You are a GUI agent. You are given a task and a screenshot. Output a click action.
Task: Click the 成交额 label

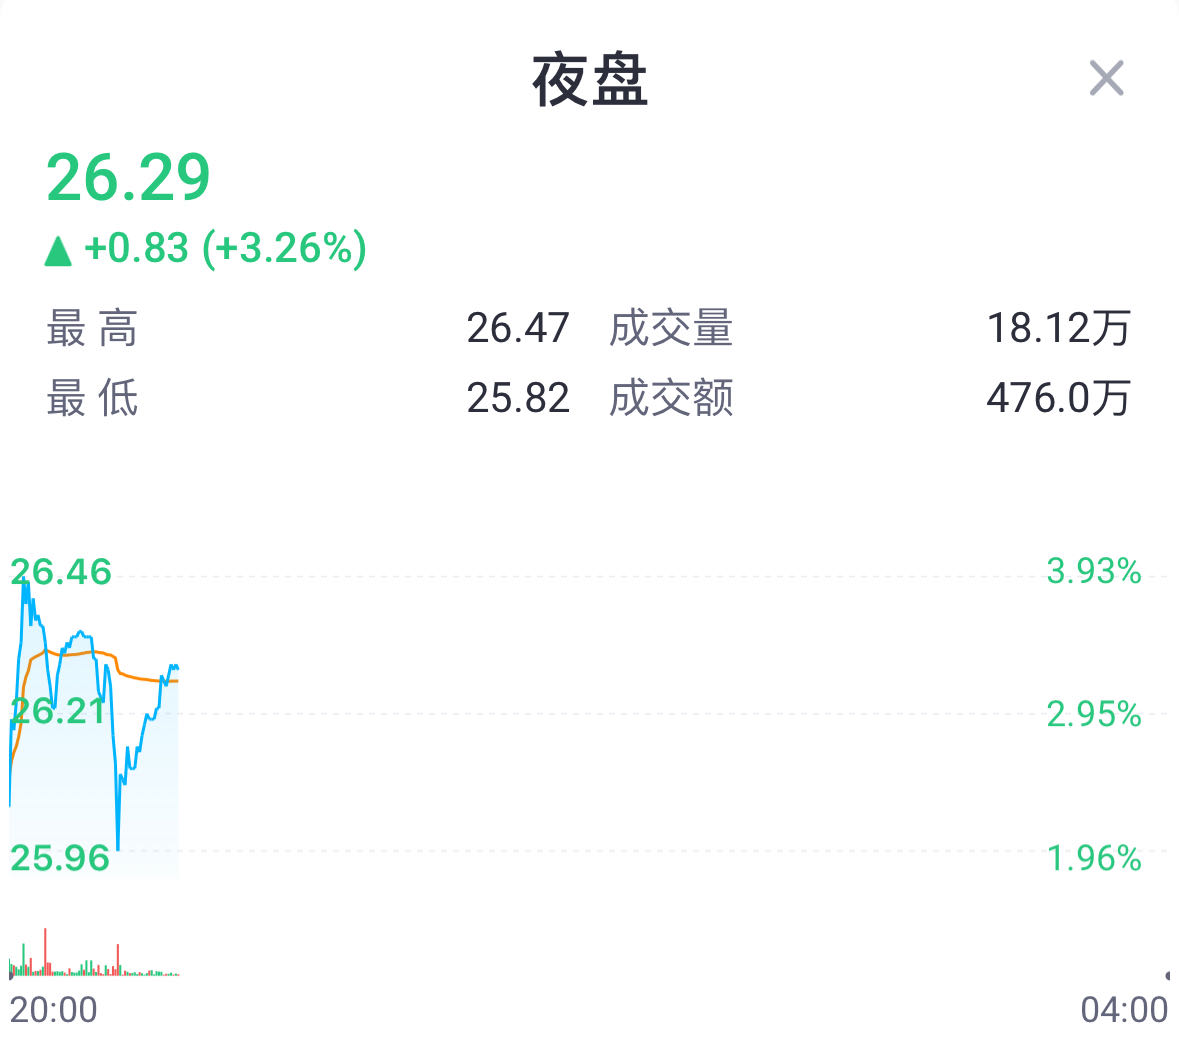(671, 398)
